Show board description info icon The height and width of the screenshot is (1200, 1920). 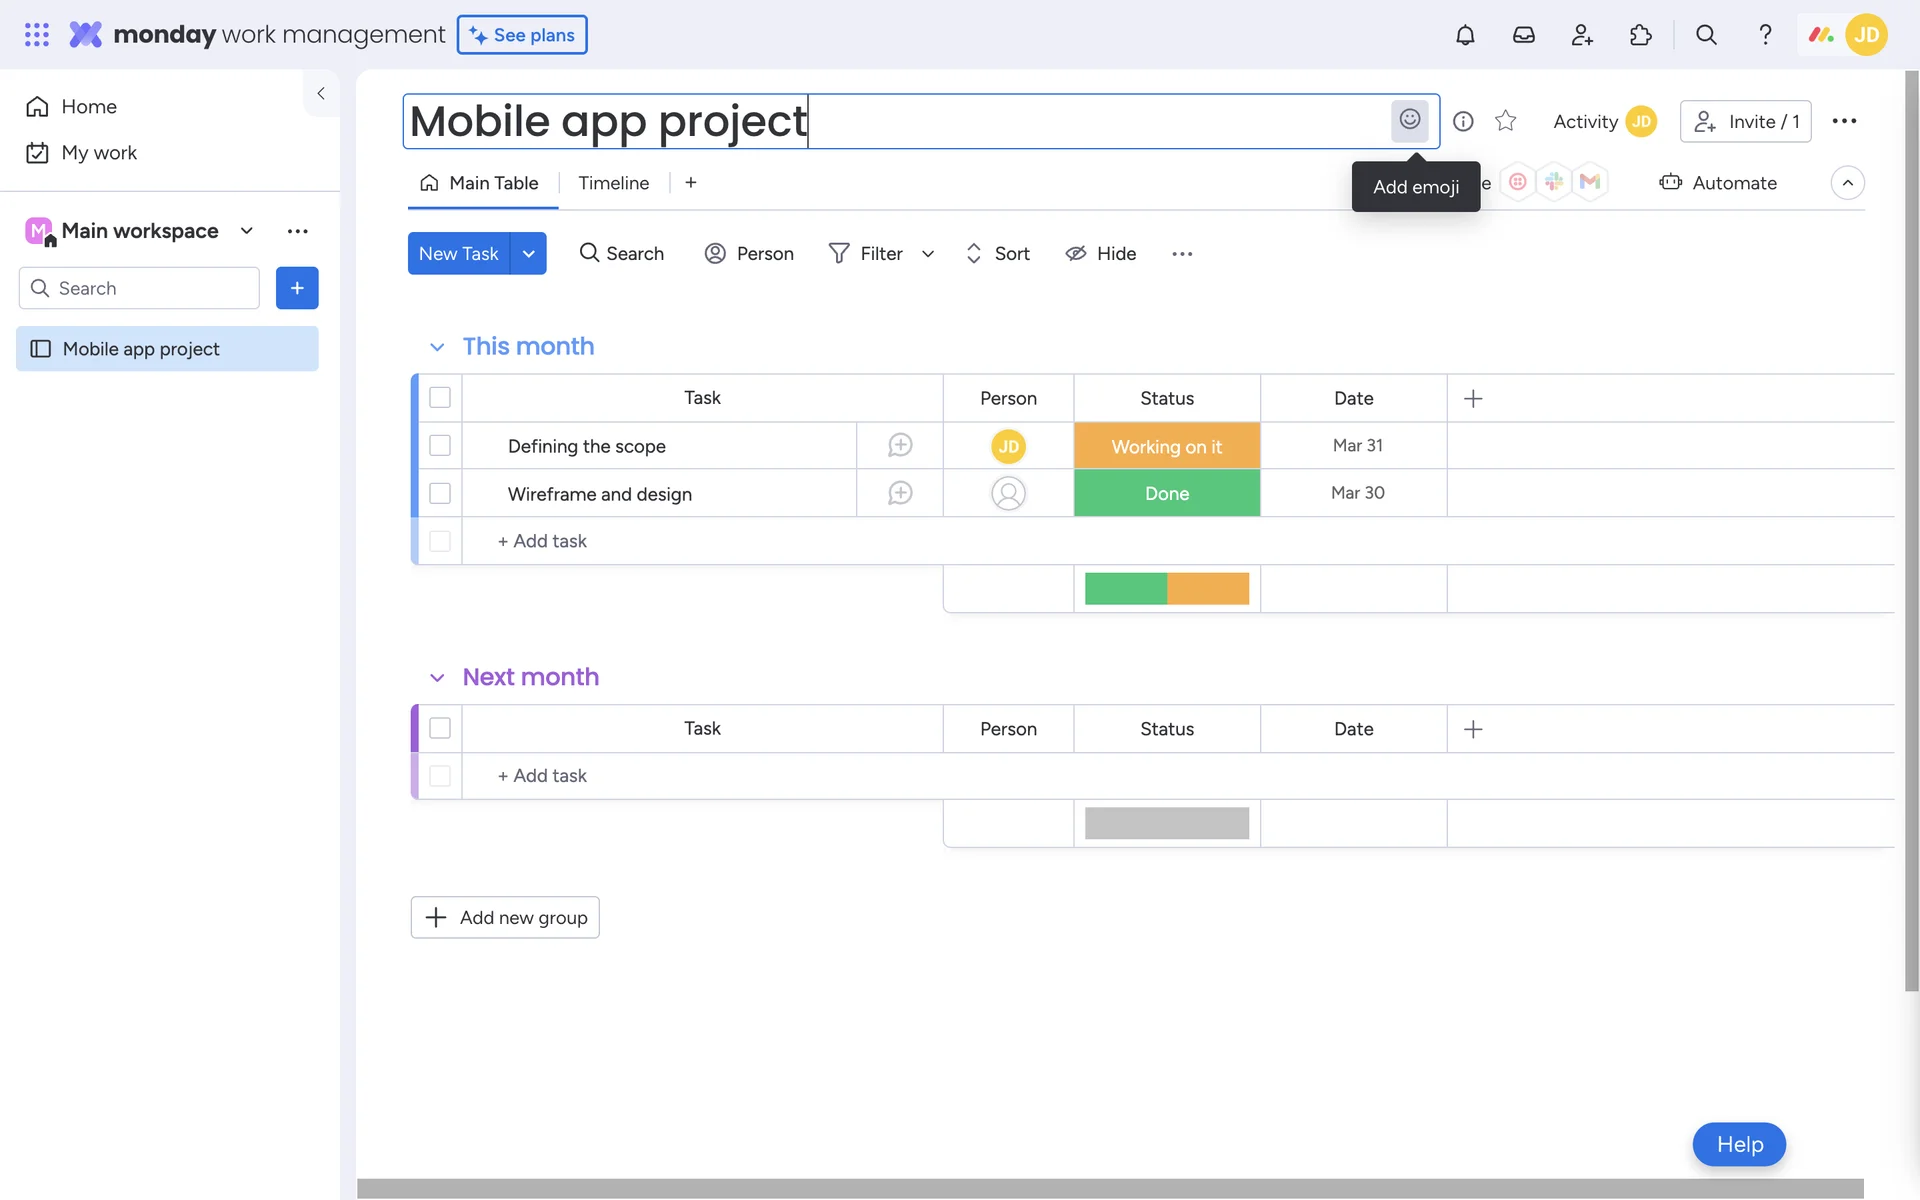coord(1463,121)
